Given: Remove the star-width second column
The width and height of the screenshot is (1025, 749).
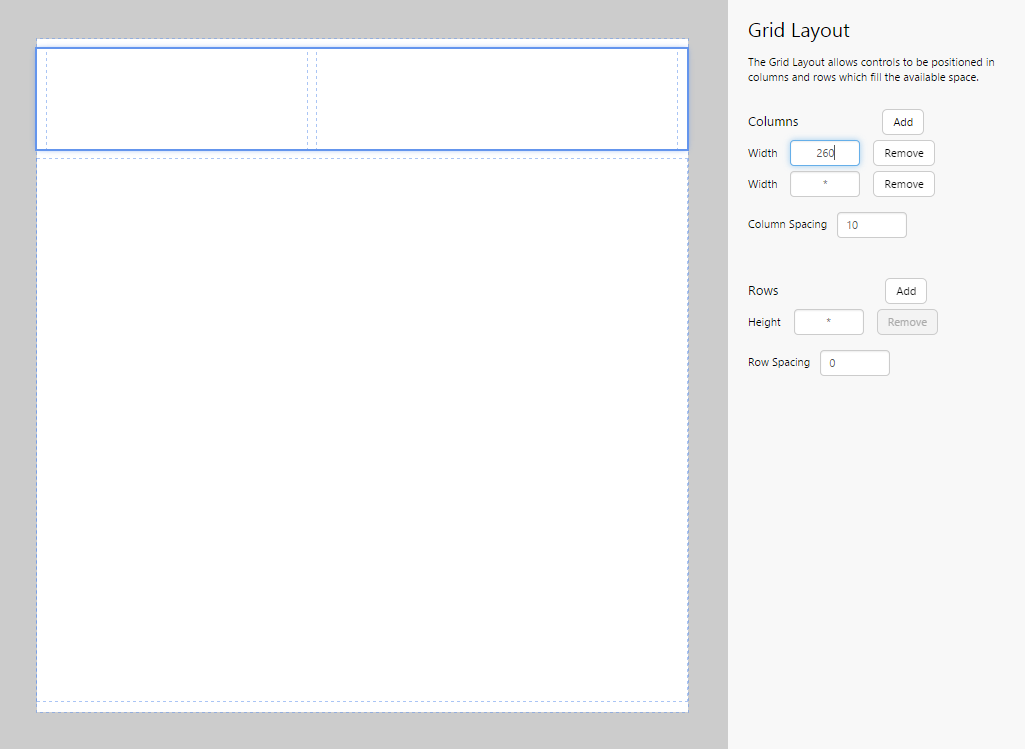Looking at the screenshot, I should point(903,183).
